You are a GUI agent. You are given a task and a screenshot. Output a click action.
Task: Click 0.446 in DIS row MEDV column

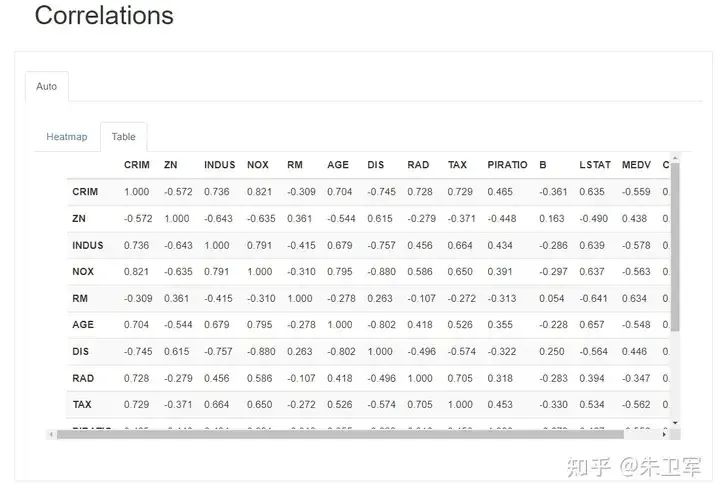point(634,351)
